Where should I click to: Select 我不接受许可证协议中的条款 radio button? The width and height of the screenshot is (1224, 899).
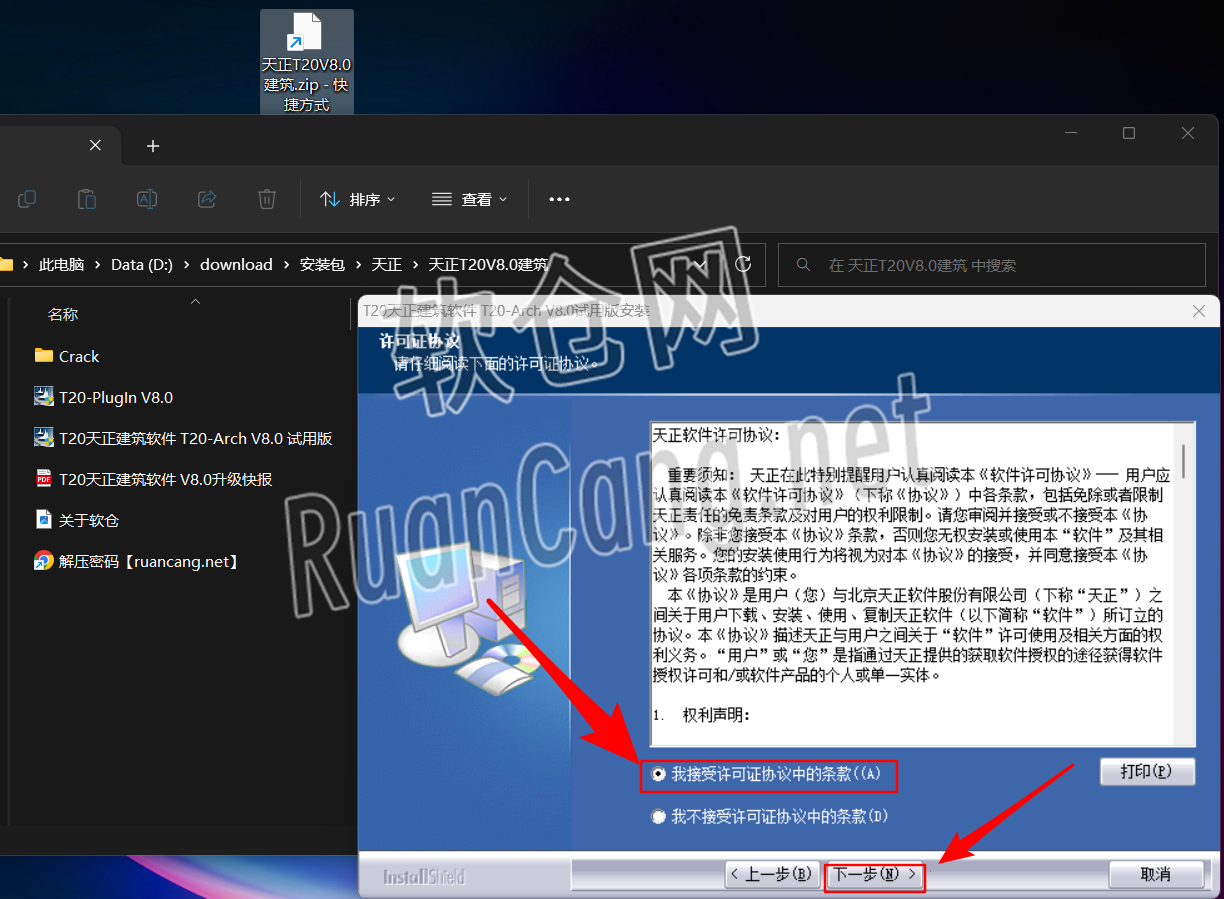659,816
